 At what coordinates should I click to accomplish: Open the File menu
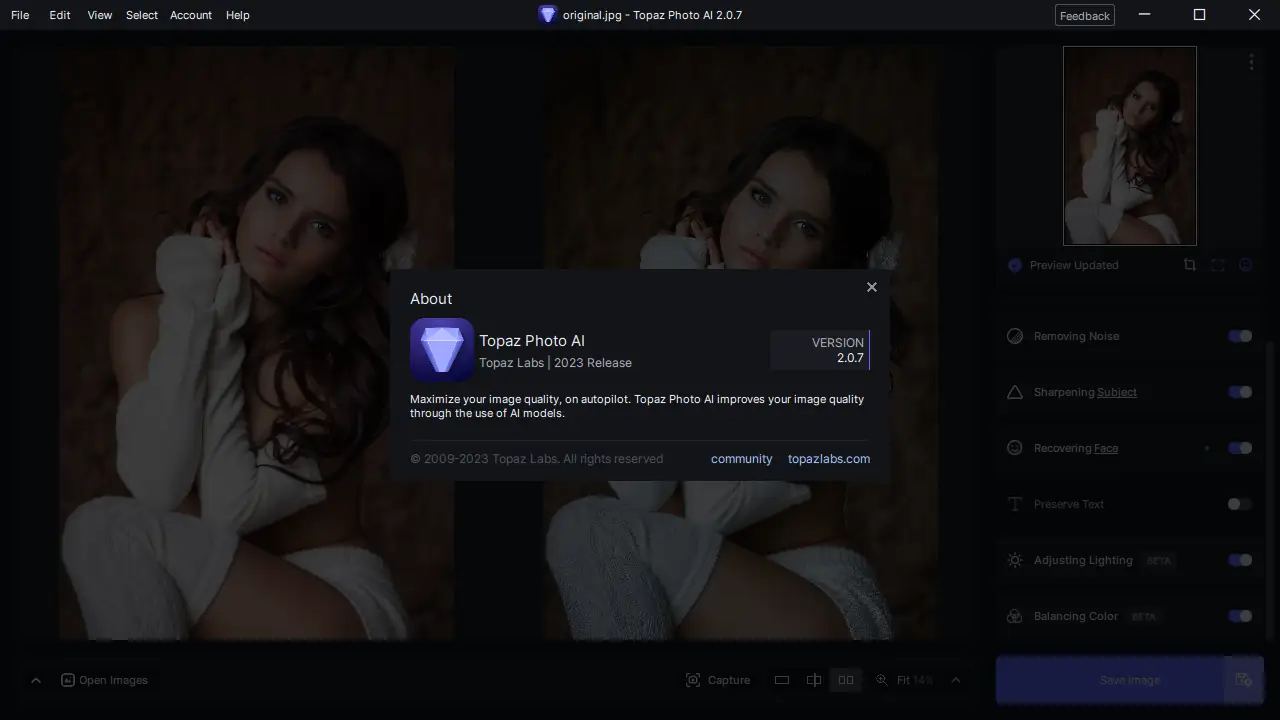(x=20, y=15)
